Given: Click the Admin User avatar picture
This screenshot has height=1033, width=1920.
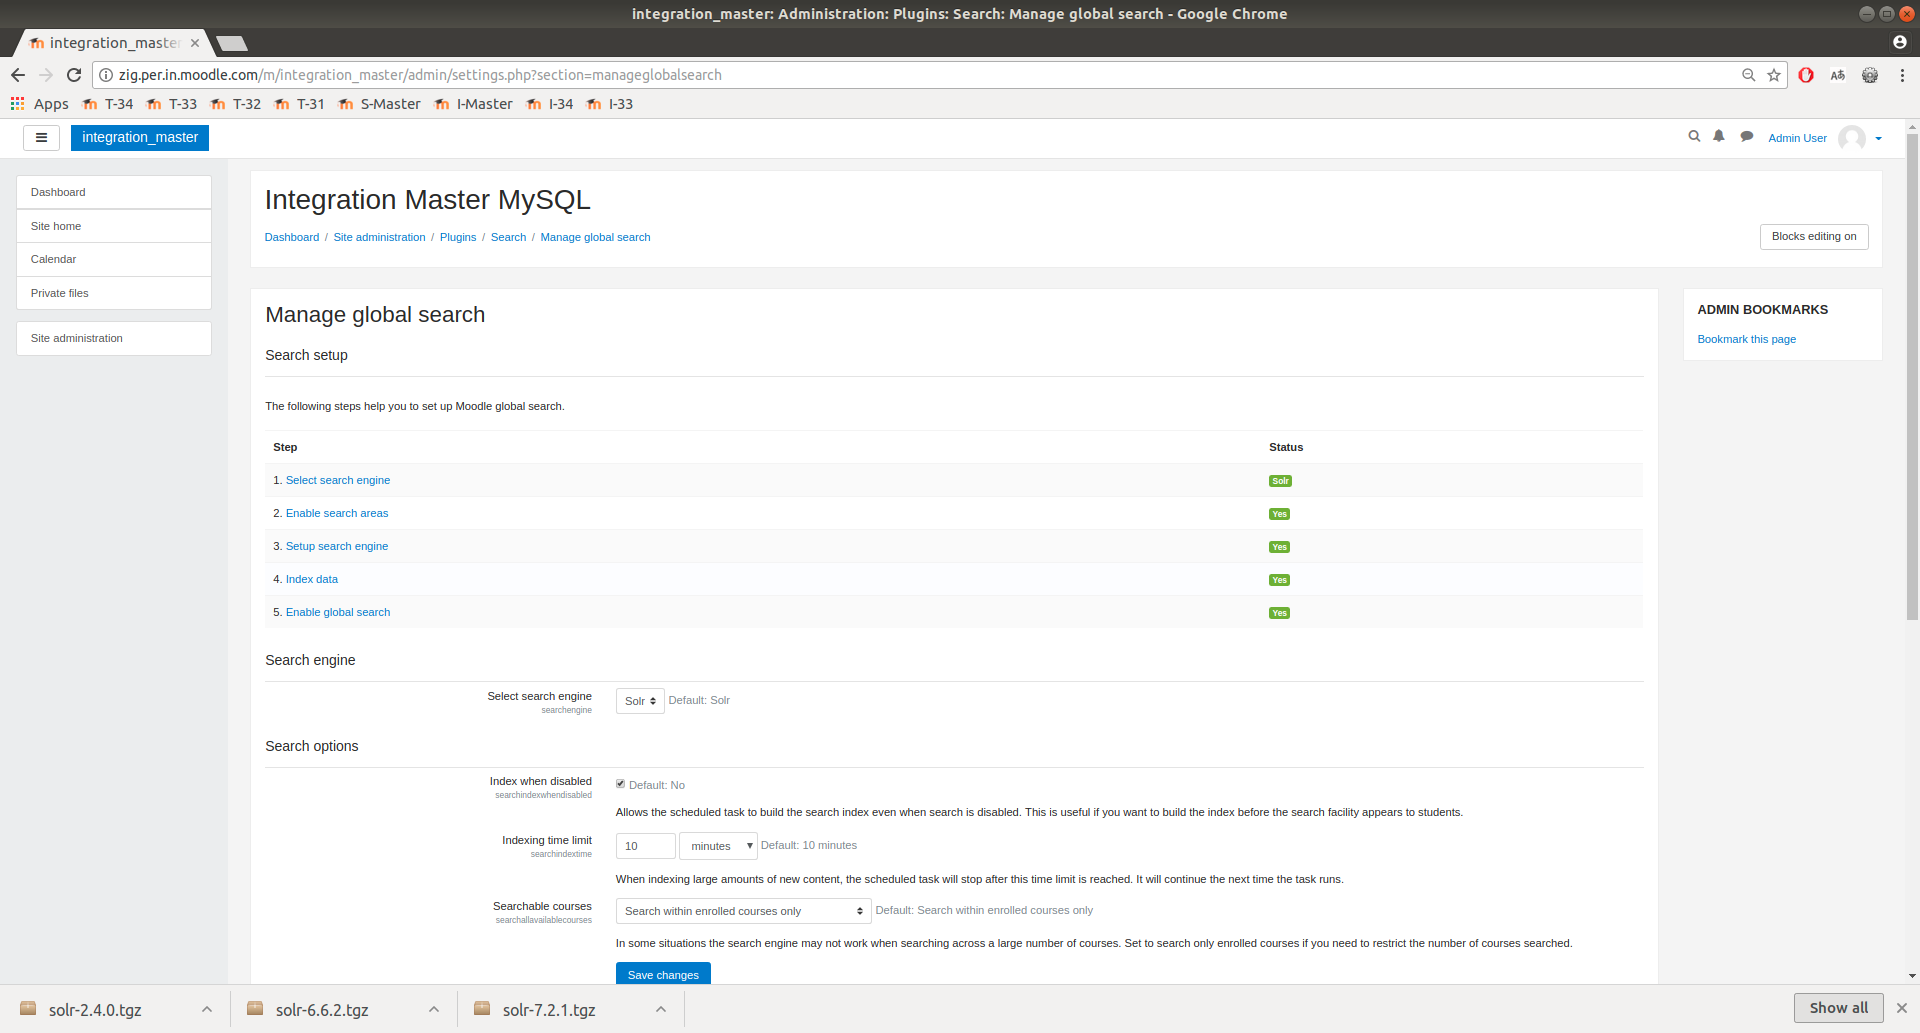Looking at the screenshot, I should [x=1852, y=138].
